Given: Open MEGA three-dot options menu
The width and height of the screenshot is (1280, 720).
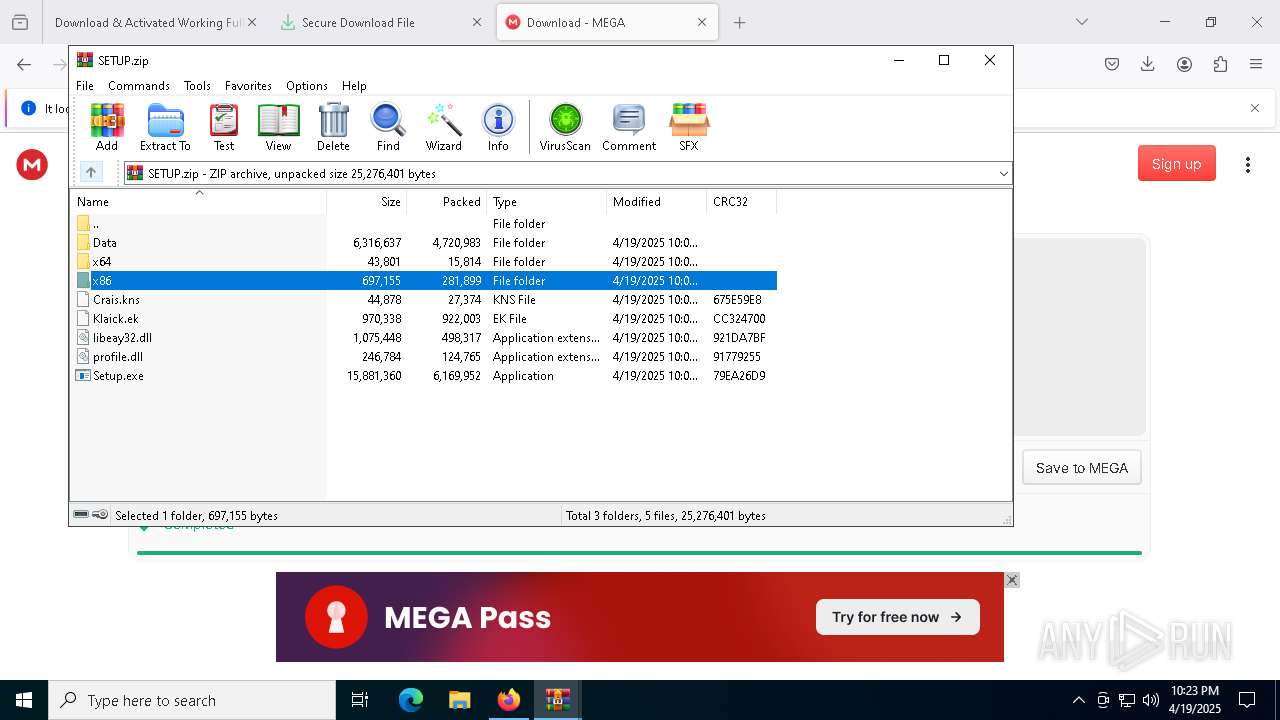Looking at the screenshot, I should coord(1247,165).
